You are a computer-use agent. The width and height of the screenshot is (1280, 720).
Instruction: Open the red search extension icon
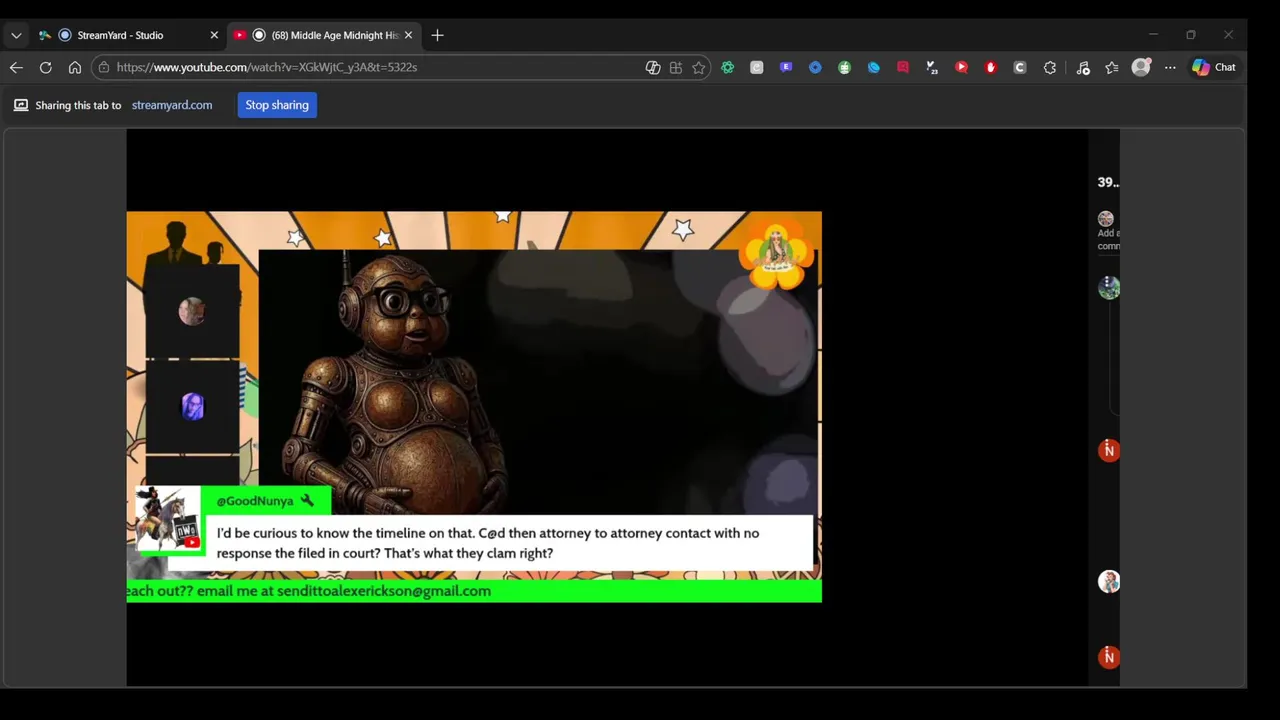[x=903, y=67]
